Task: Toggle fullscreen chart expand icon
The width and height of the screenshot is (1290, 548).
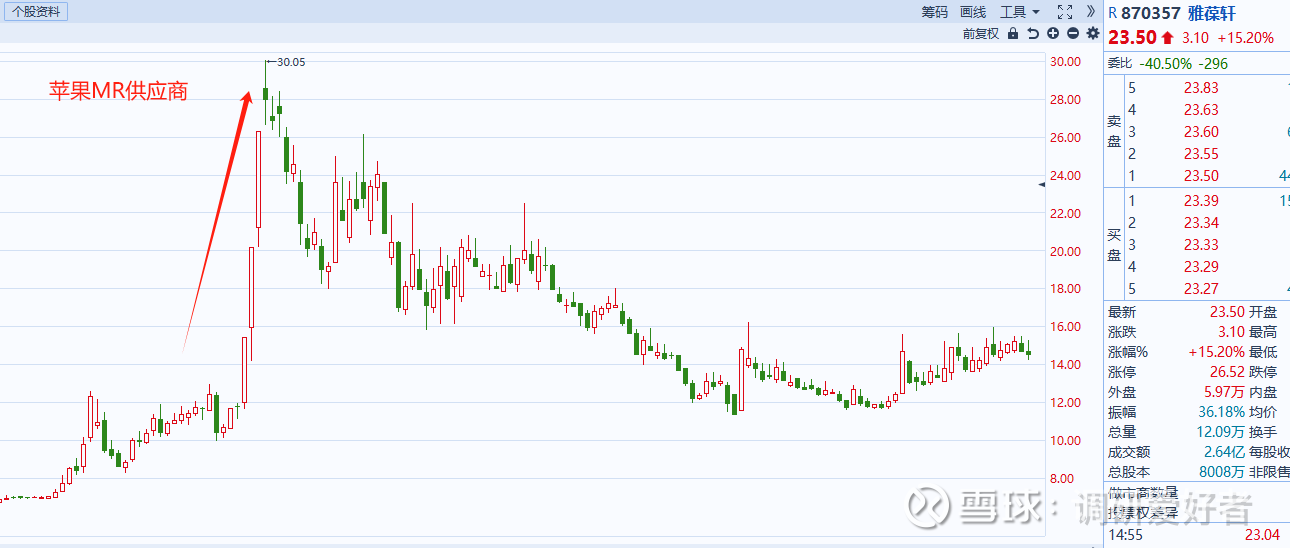Action: click(x=1065, y=12)
